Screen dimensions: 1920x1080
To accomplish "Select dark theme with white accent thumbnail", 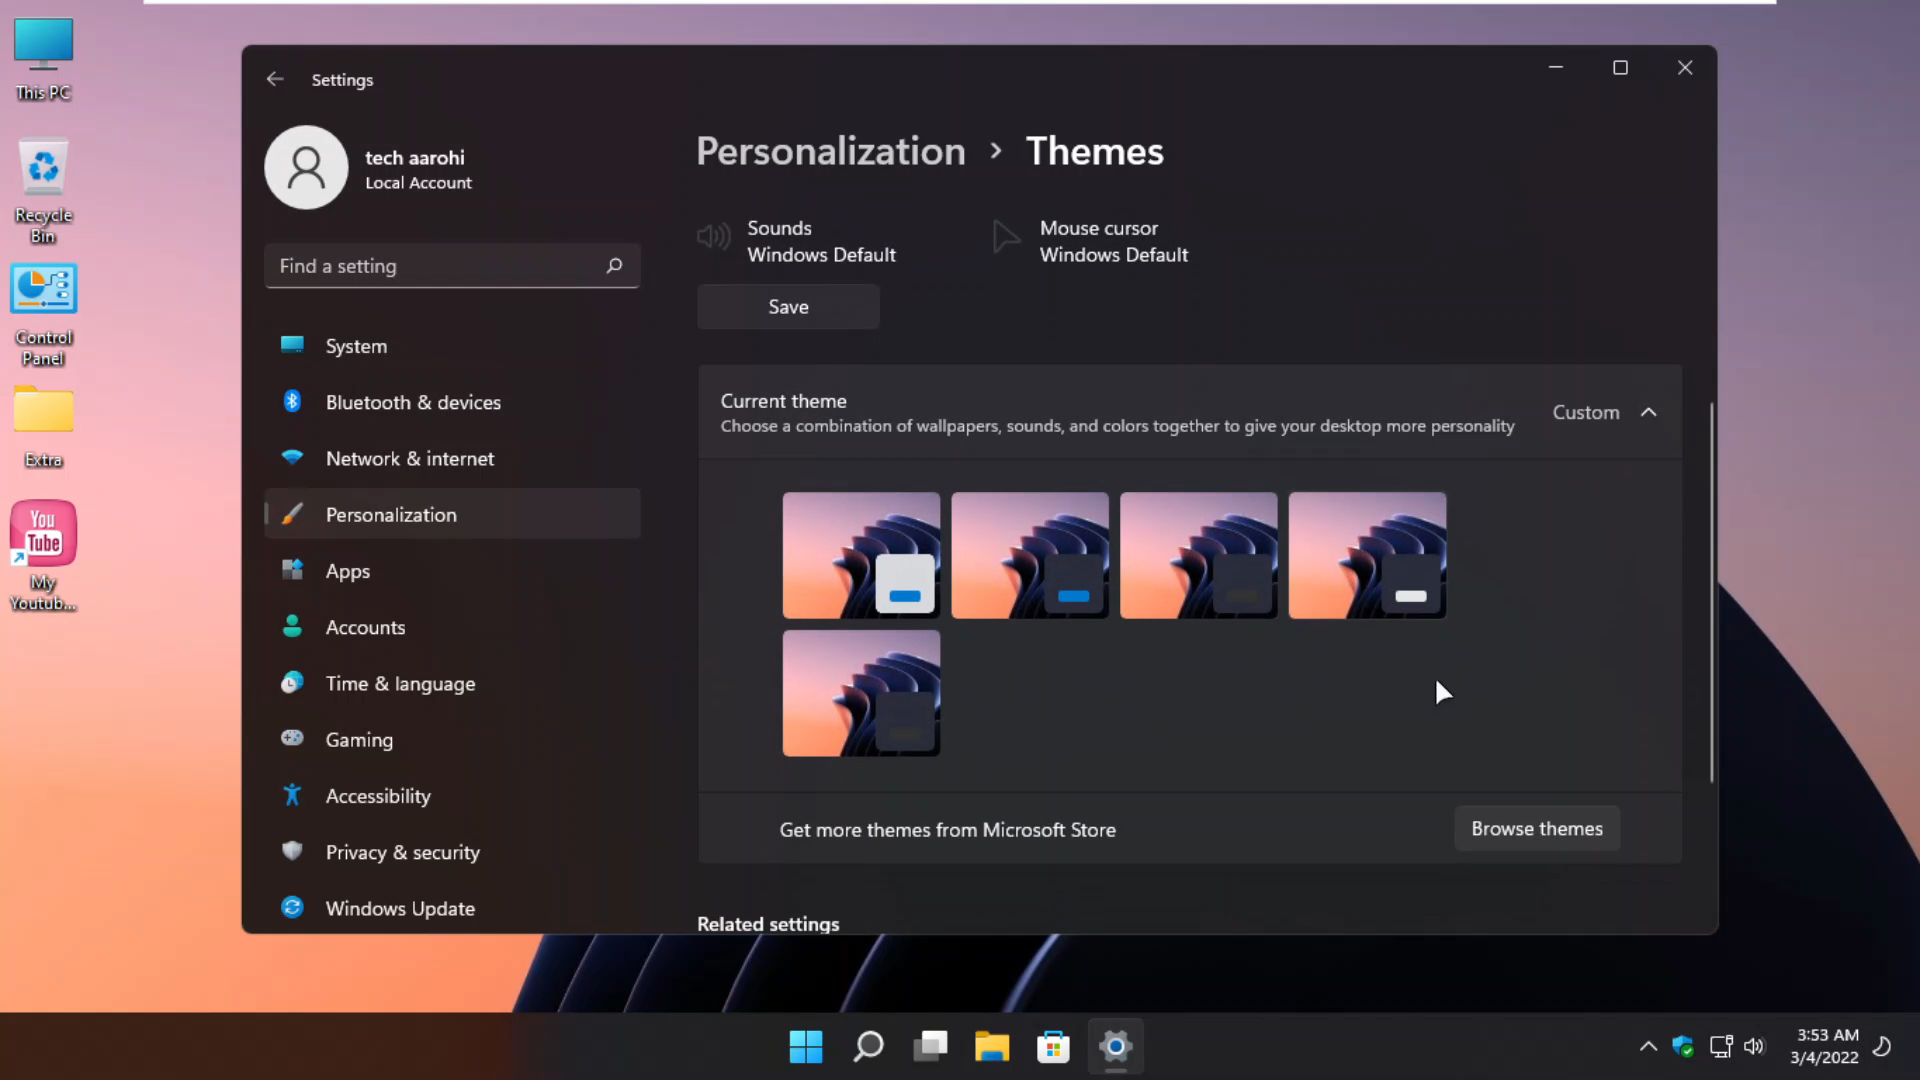I will click(1367, 555).
